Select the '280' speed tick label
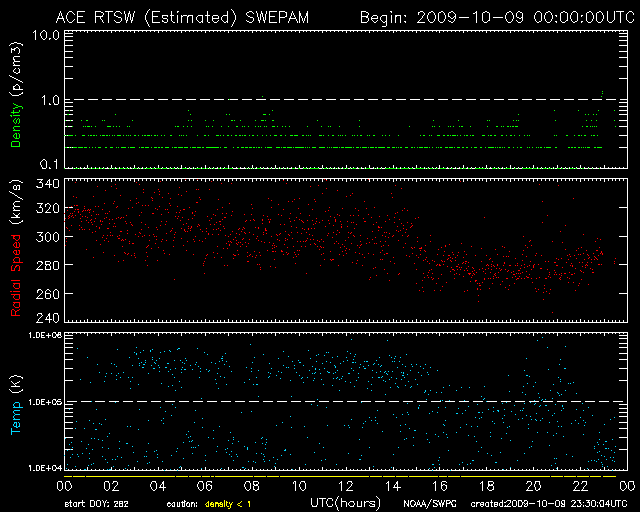Image resolution: width=640 pixels, height=512 pixels. [48, 265]
